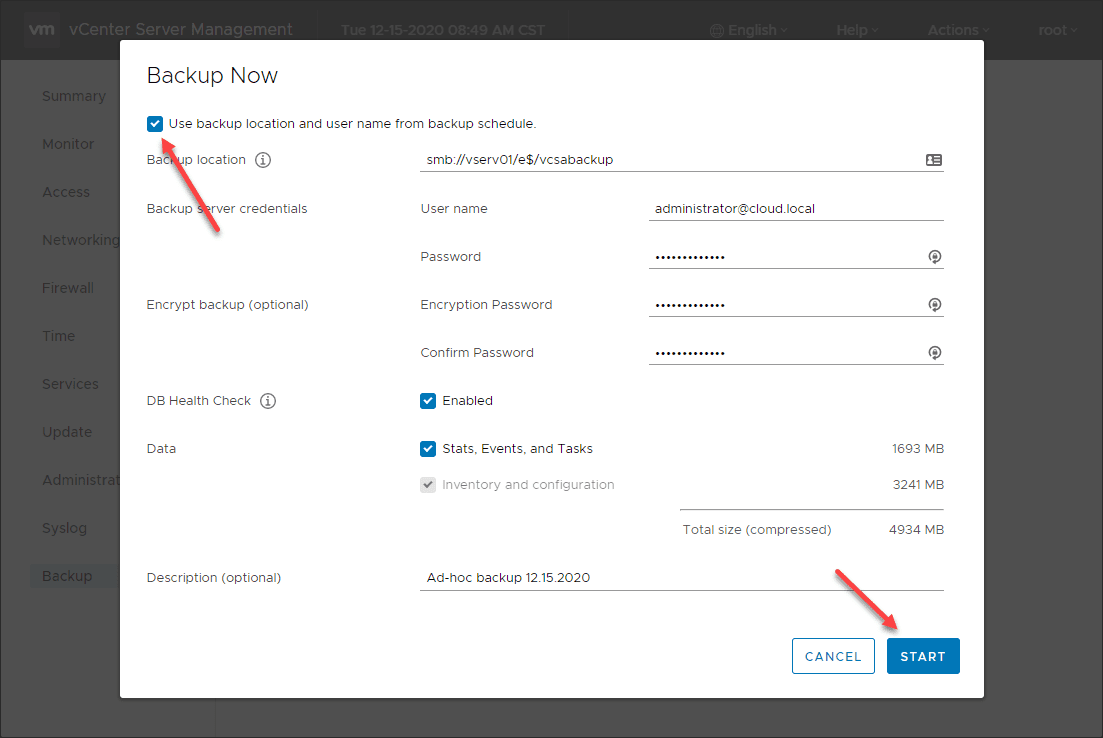Click the DB Health Check info icon
This screenshot has height=738, width=1103.
click(x=267, y=400)
